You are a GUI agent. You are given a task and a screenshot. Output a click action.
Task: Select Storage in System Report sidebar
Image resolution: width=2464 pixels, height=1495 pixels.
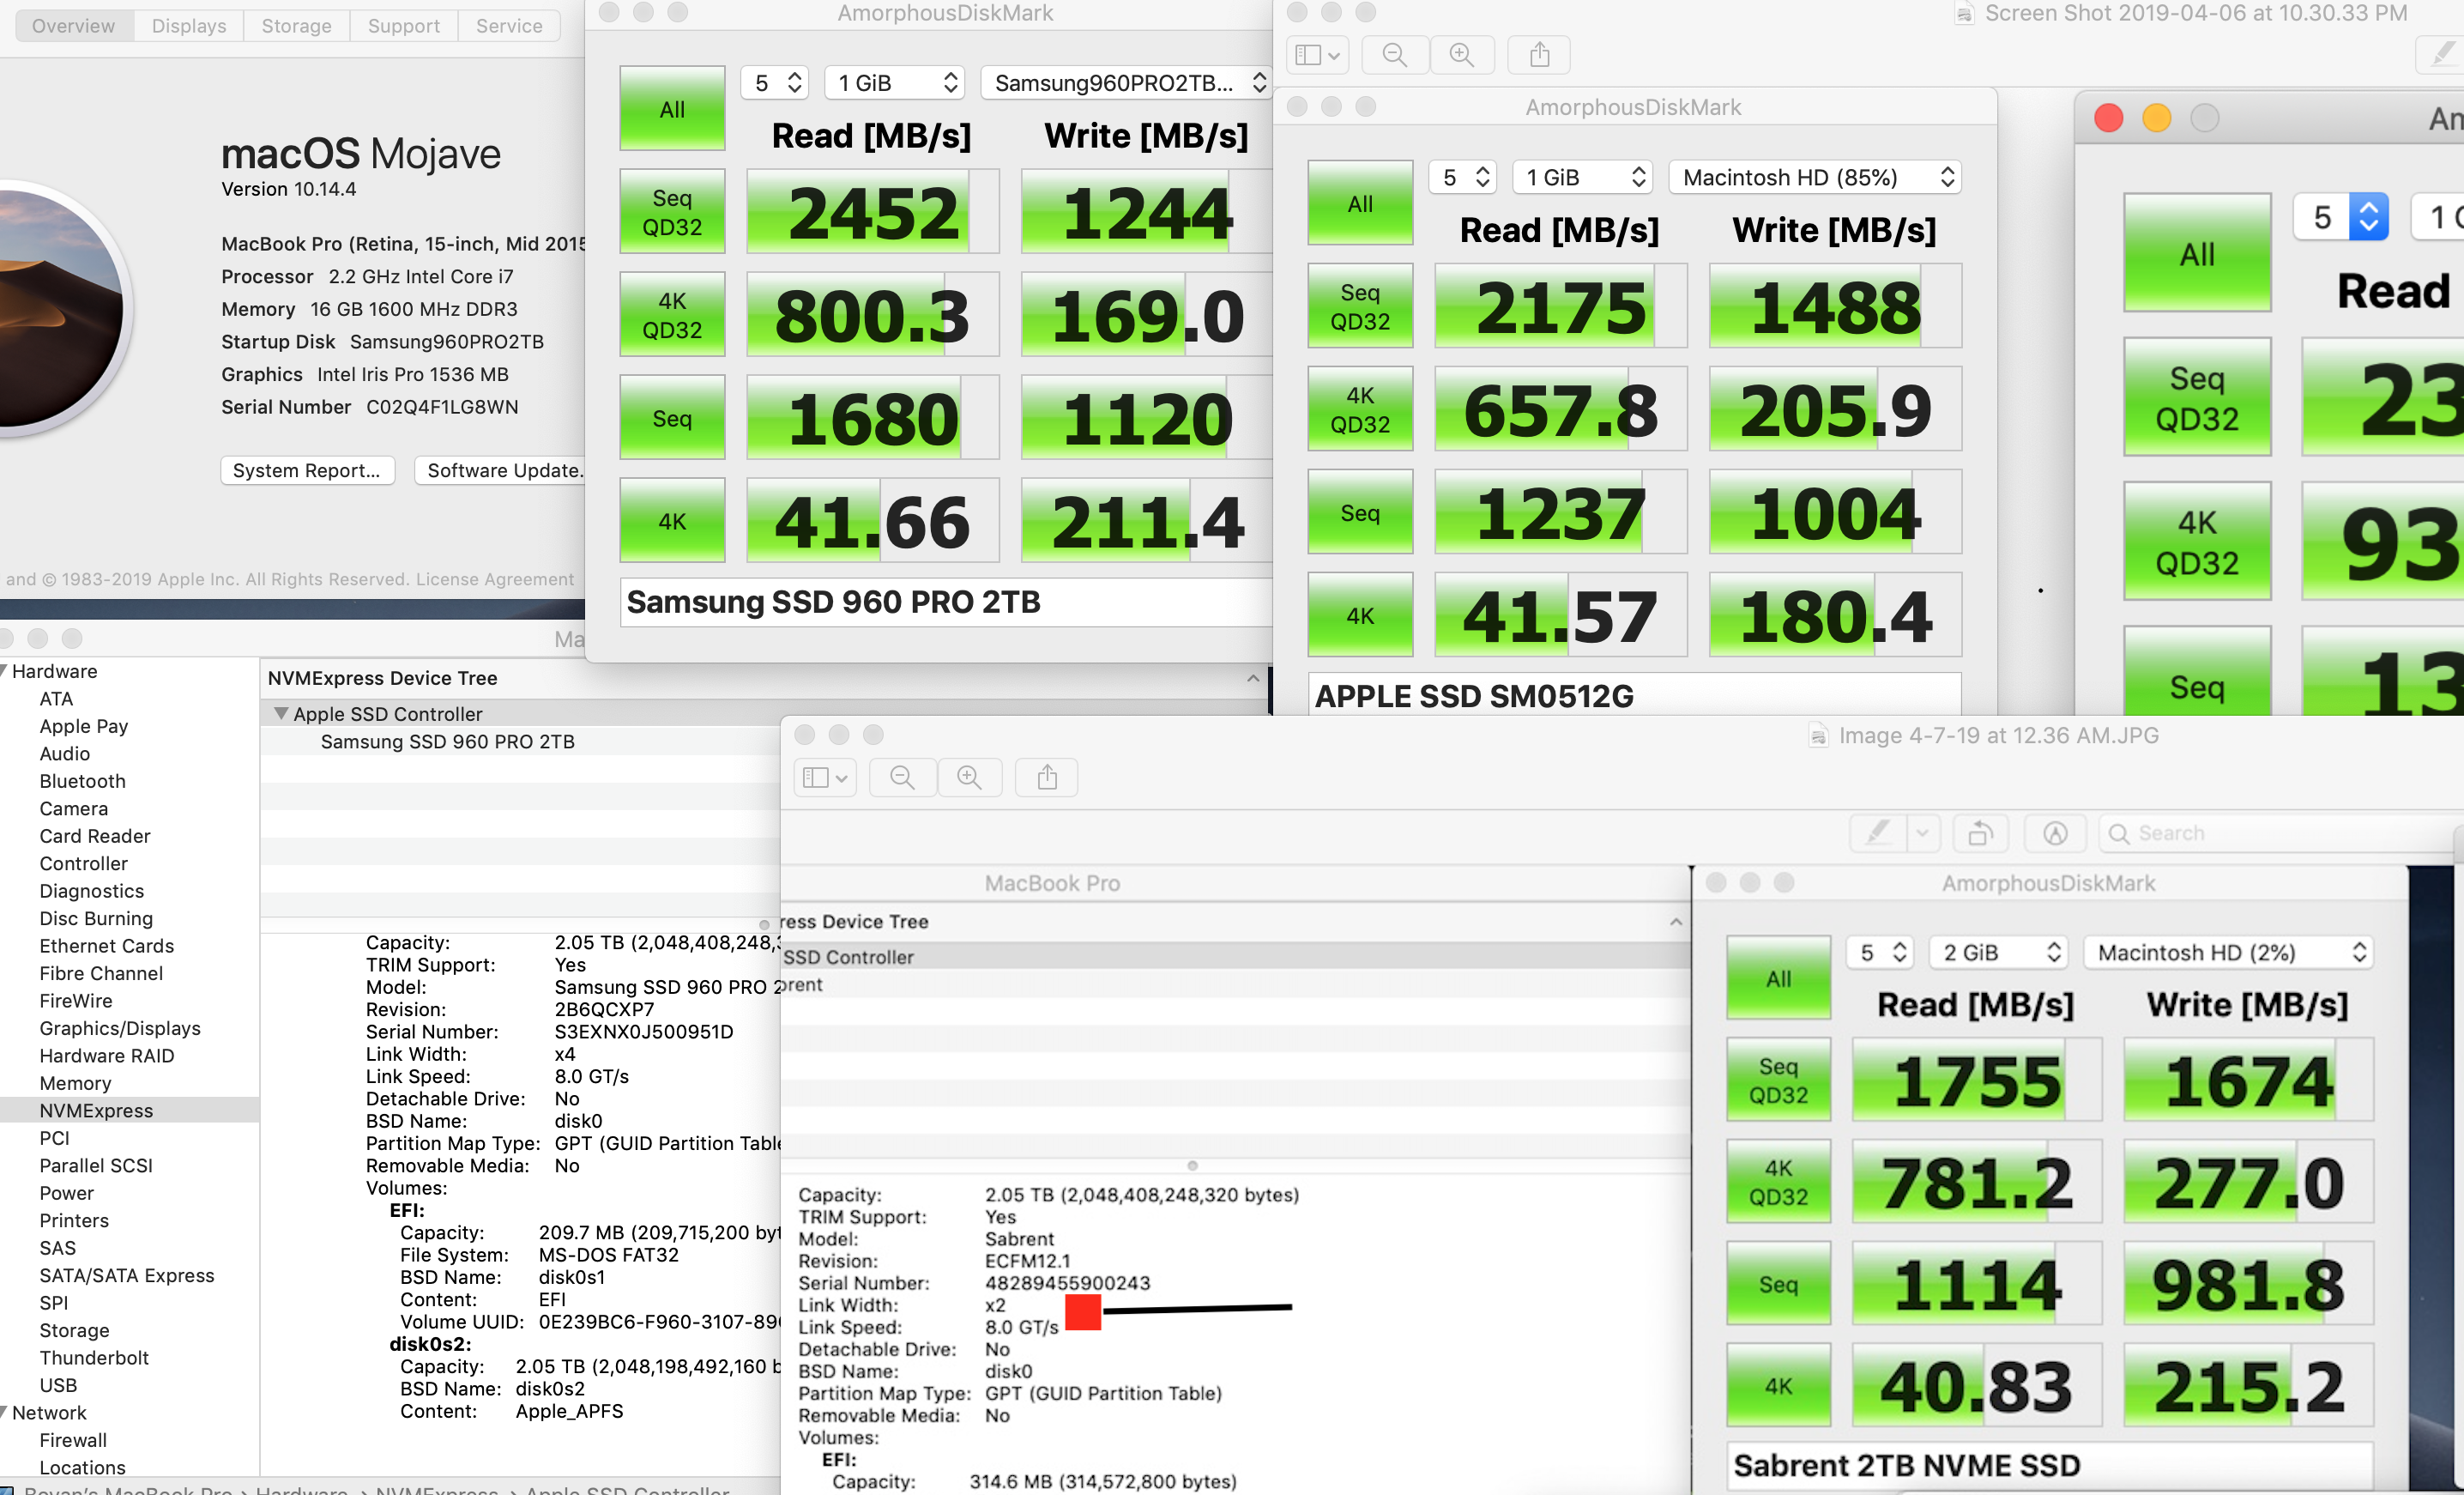click(74, 1330)
